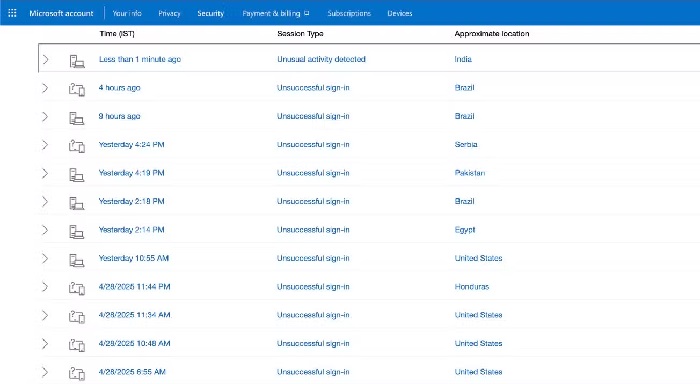This screenshot has width=700, height=384.
Task: Click 'Brazil' in the 4 hours ago row
Action: coord(464,88)
